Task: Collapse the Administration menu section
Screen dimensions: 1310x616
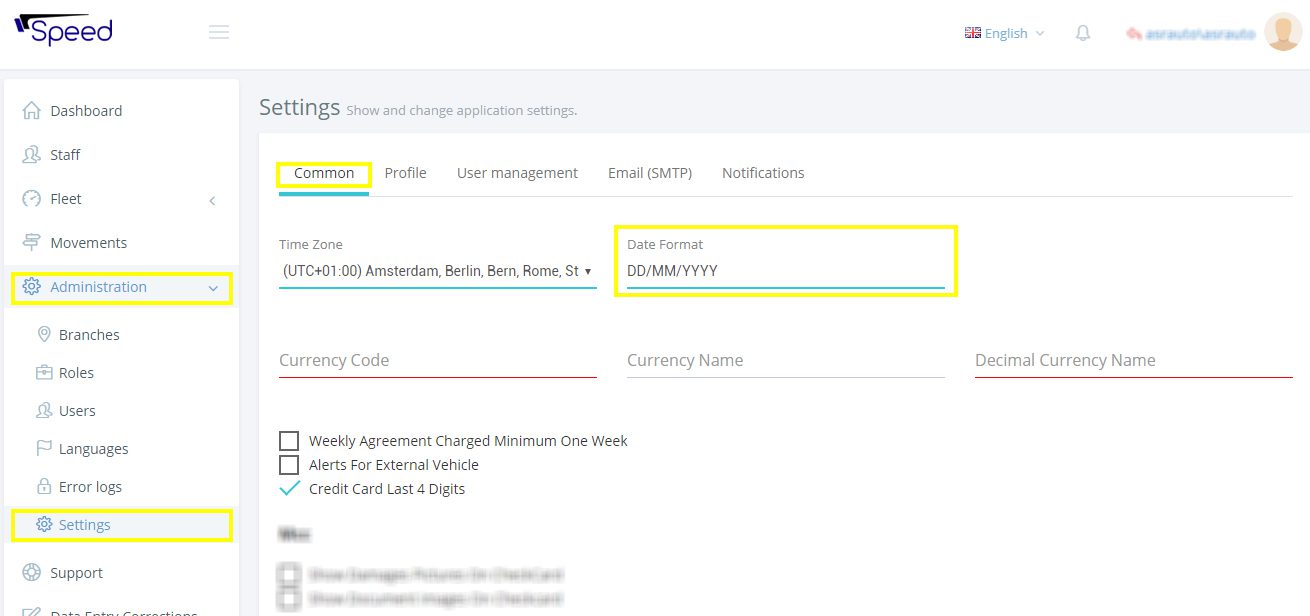Action: 212,288
